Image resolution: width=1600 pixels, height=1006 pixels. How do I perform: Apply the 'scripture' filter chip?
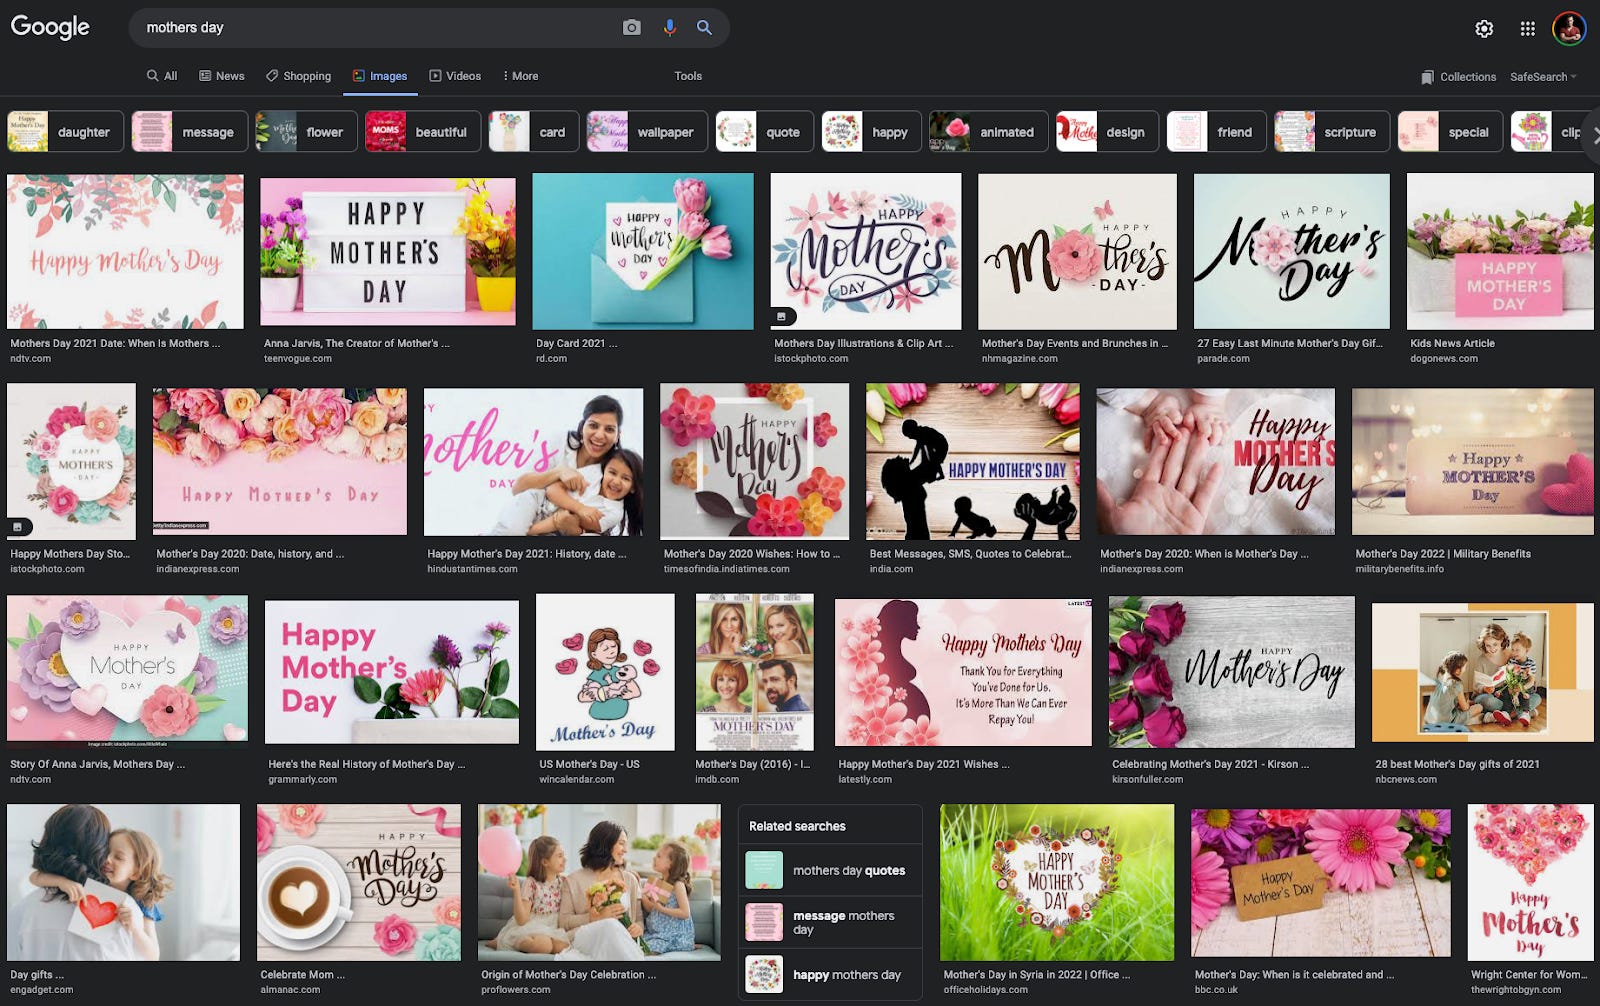[1349, 131]
